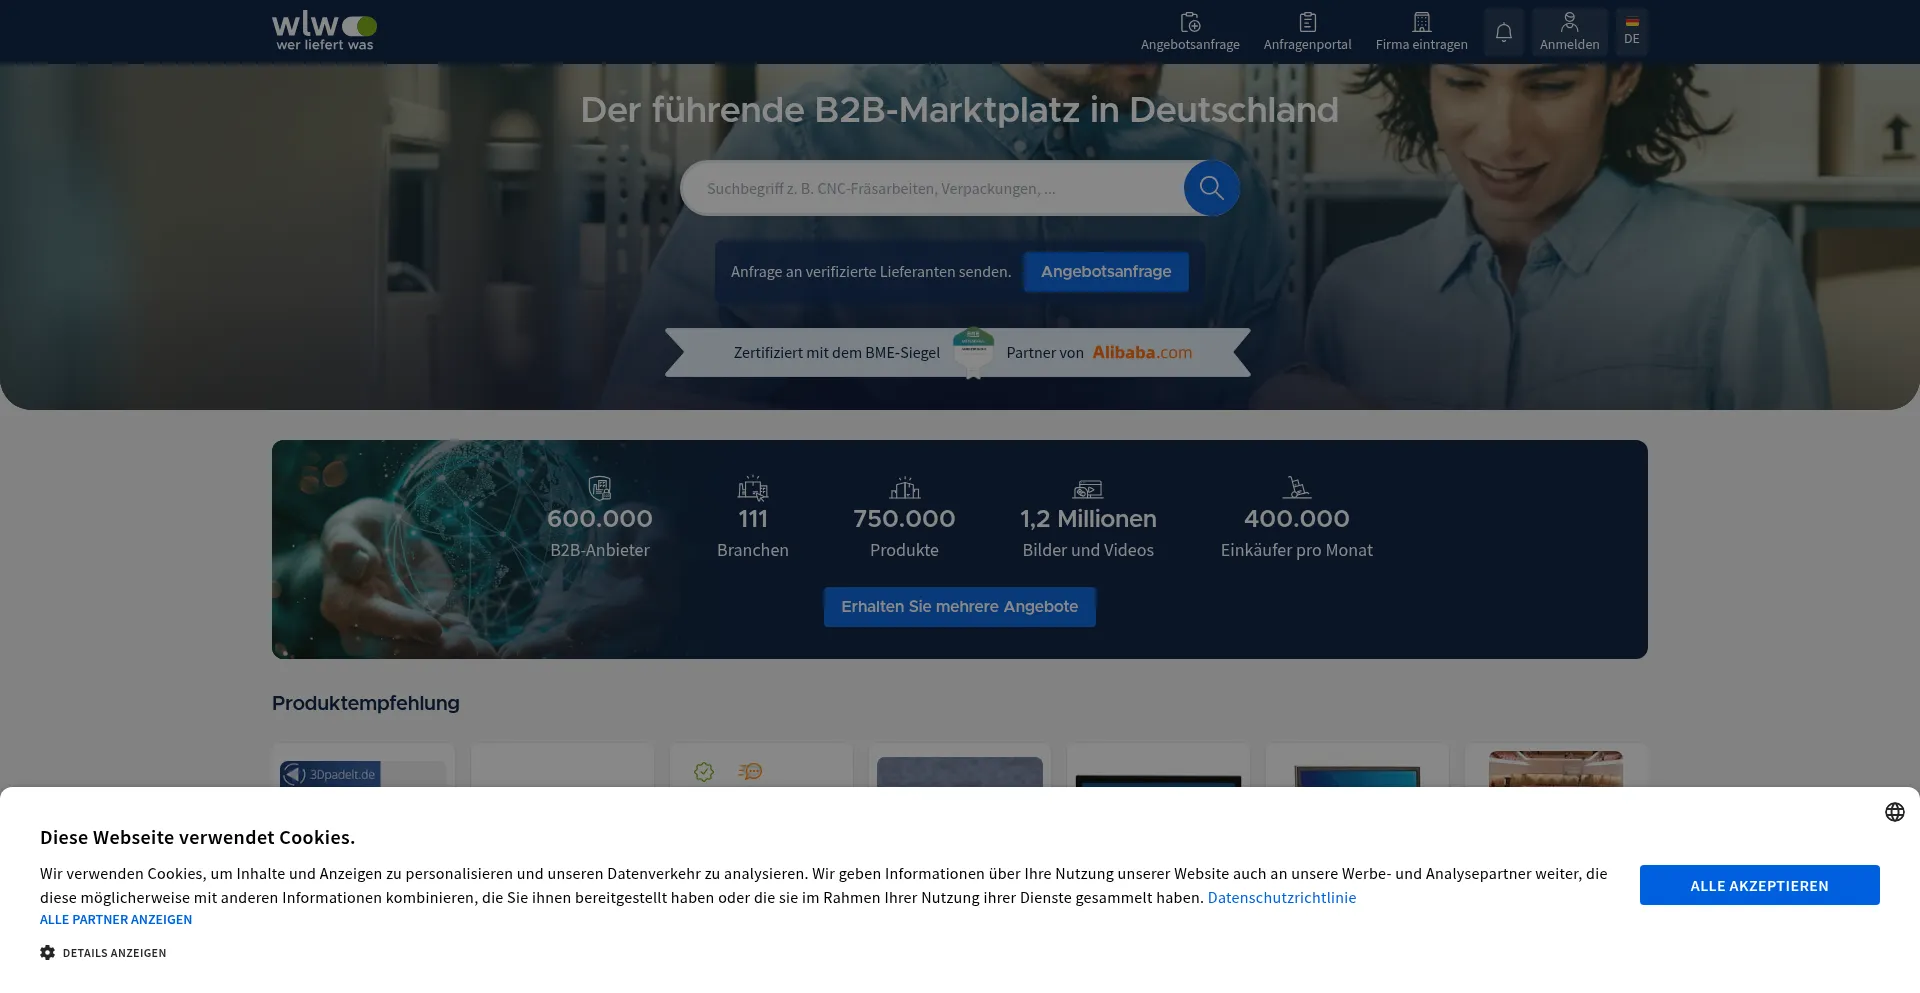The width and height of the screenshot is (1920, 993).
Task: Open the notifications bell icon
Action: coord(1503,32)
